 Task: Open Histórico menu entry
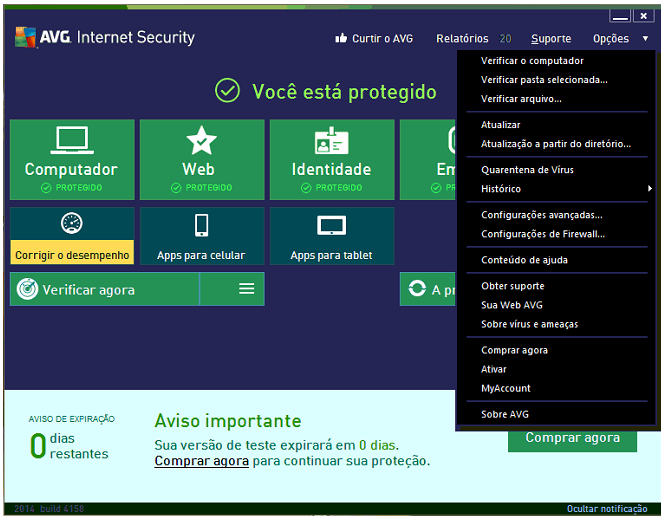pos(501,189)
